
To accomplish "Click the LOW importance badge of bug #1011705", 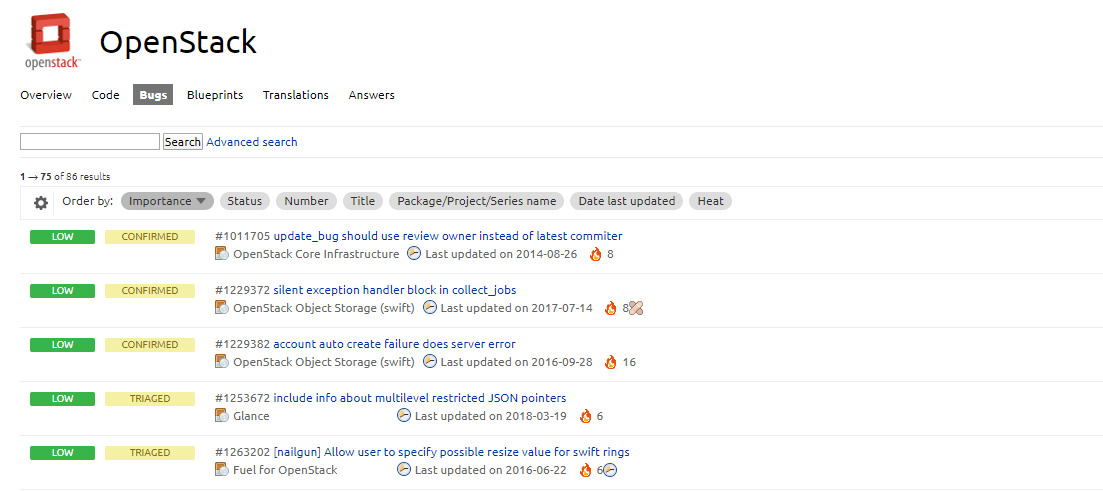I will (x=62, y=237).
